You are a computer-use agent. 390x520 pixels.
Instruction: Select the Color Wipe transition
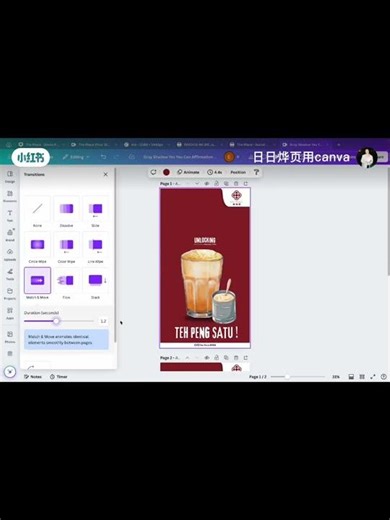(x=66, y=248)
